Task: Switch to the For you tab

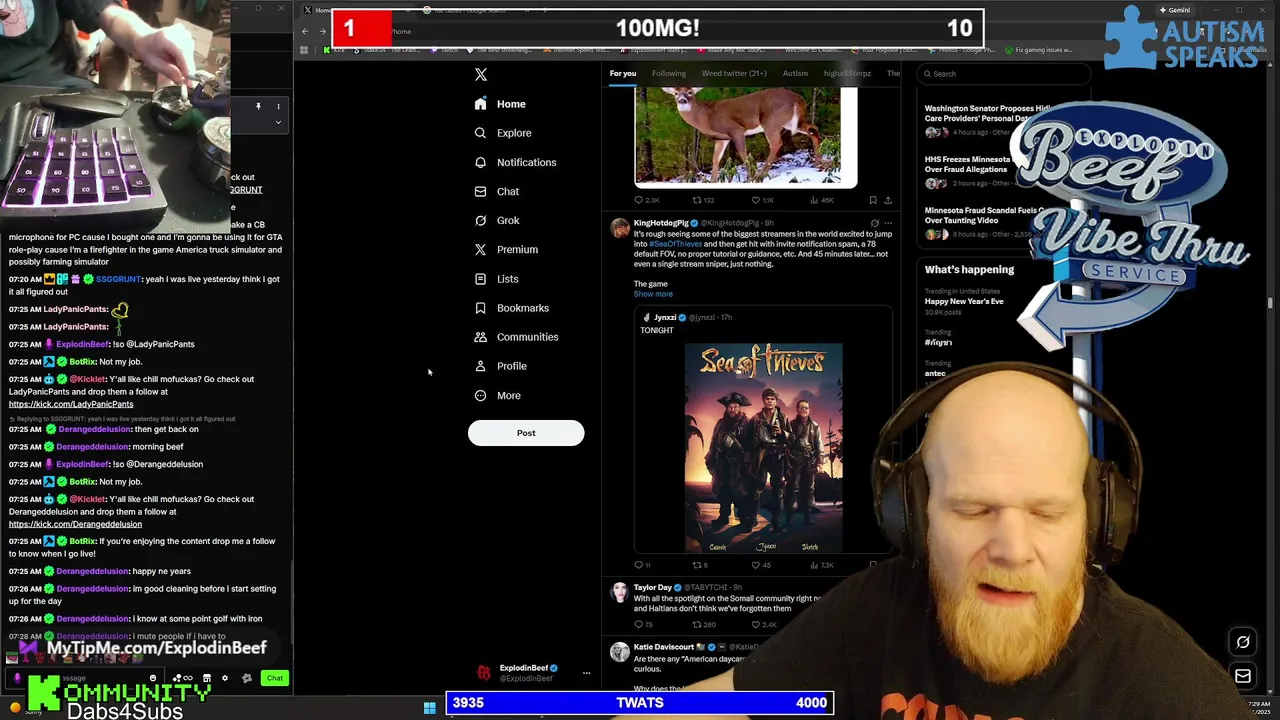Action: click(x=622, y=73)
